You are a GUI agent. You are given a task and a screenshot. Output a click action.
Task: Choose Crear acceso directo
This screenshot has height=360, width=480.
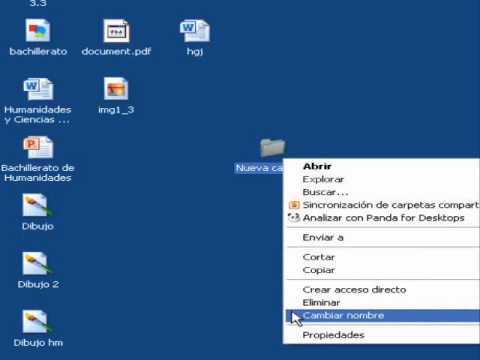[382, 290]
